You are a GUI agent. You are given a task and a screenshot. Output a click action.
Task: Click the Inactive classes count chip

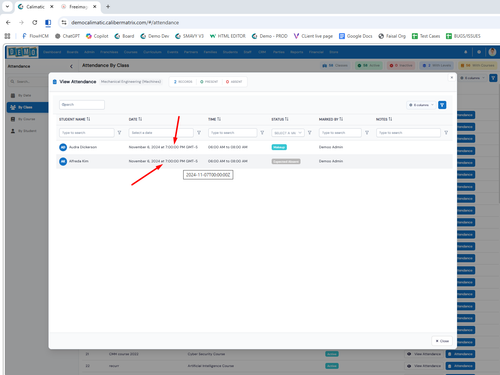point(401,65)
